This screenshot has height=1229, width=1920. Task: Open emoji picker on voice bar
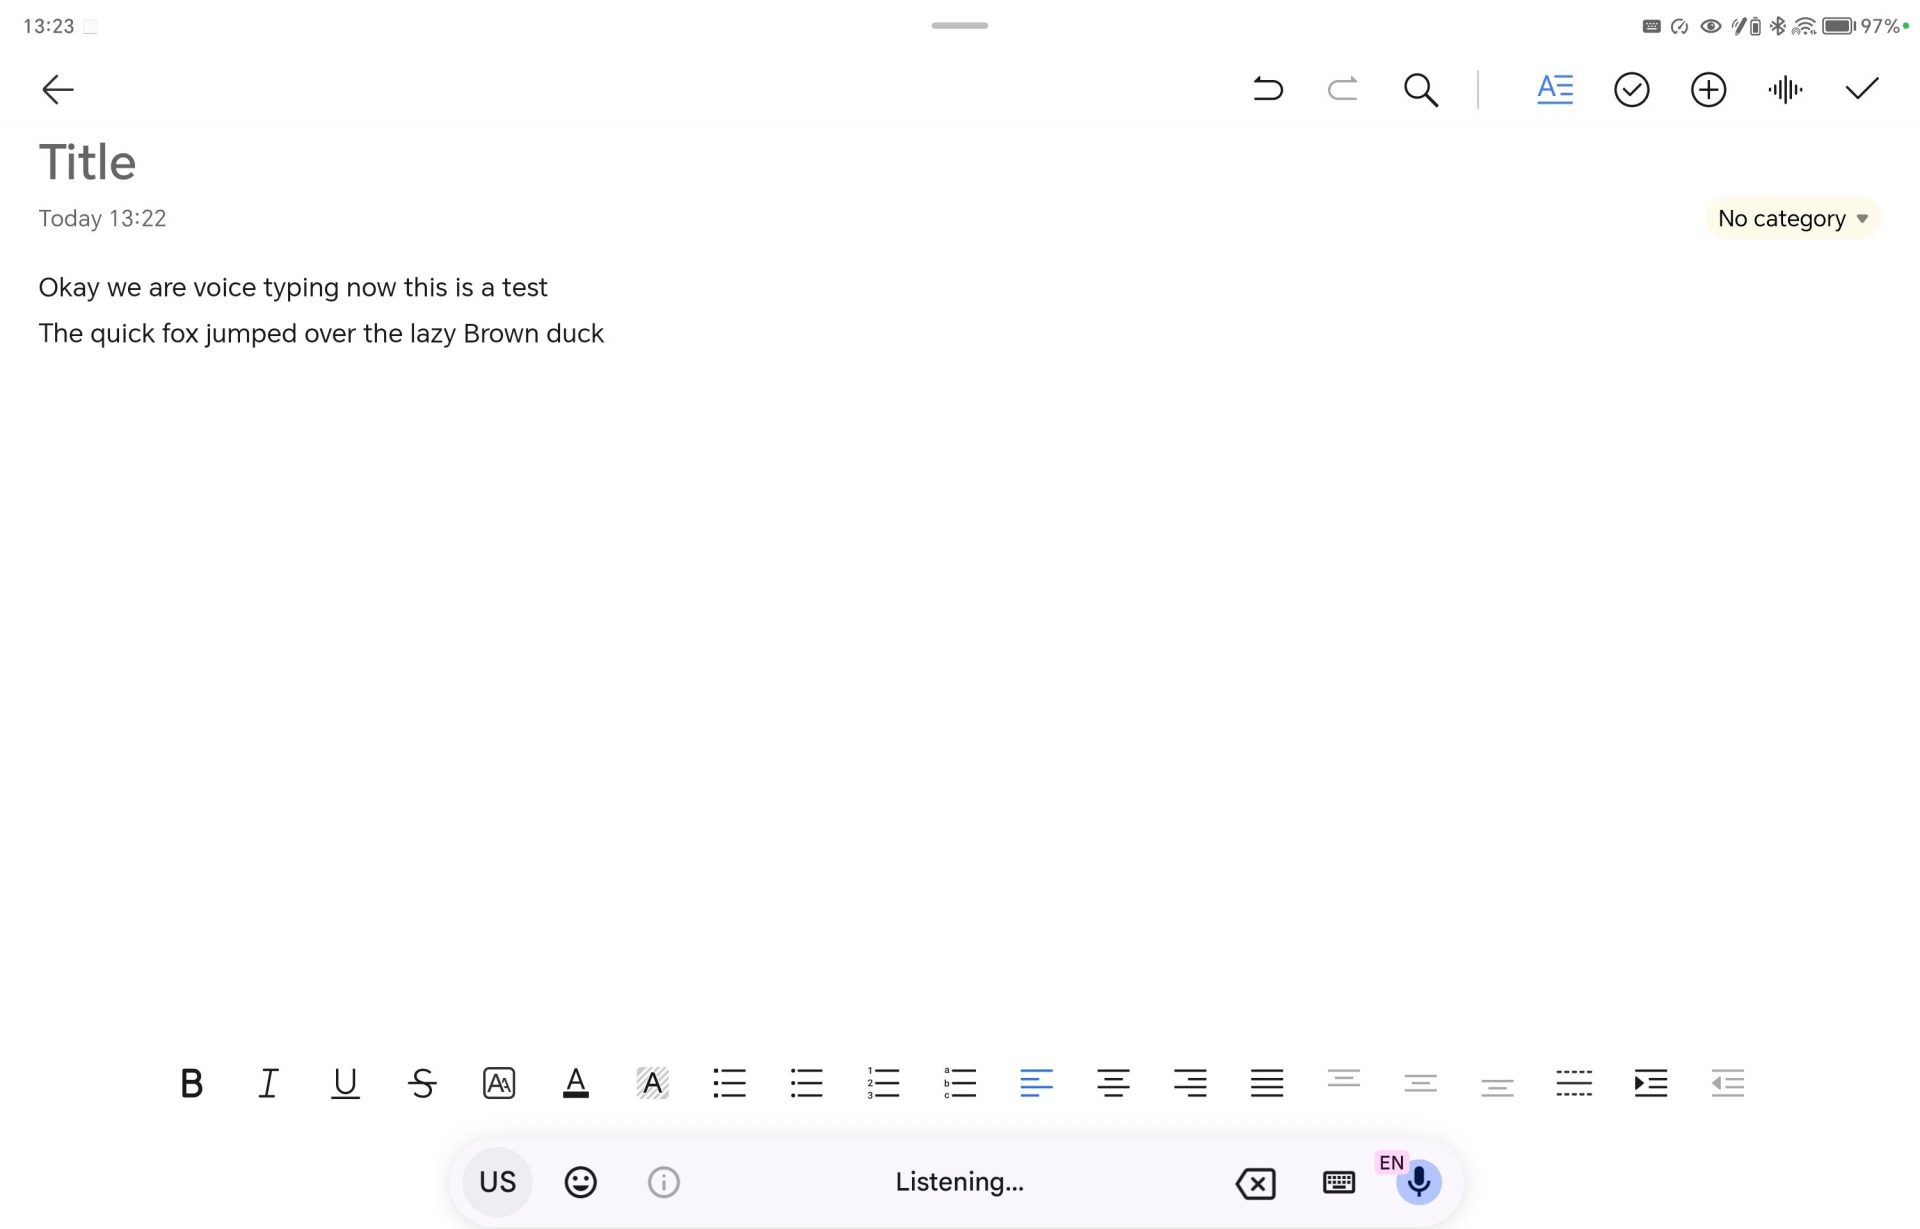pyautogui.click(x=580, y=1182)
